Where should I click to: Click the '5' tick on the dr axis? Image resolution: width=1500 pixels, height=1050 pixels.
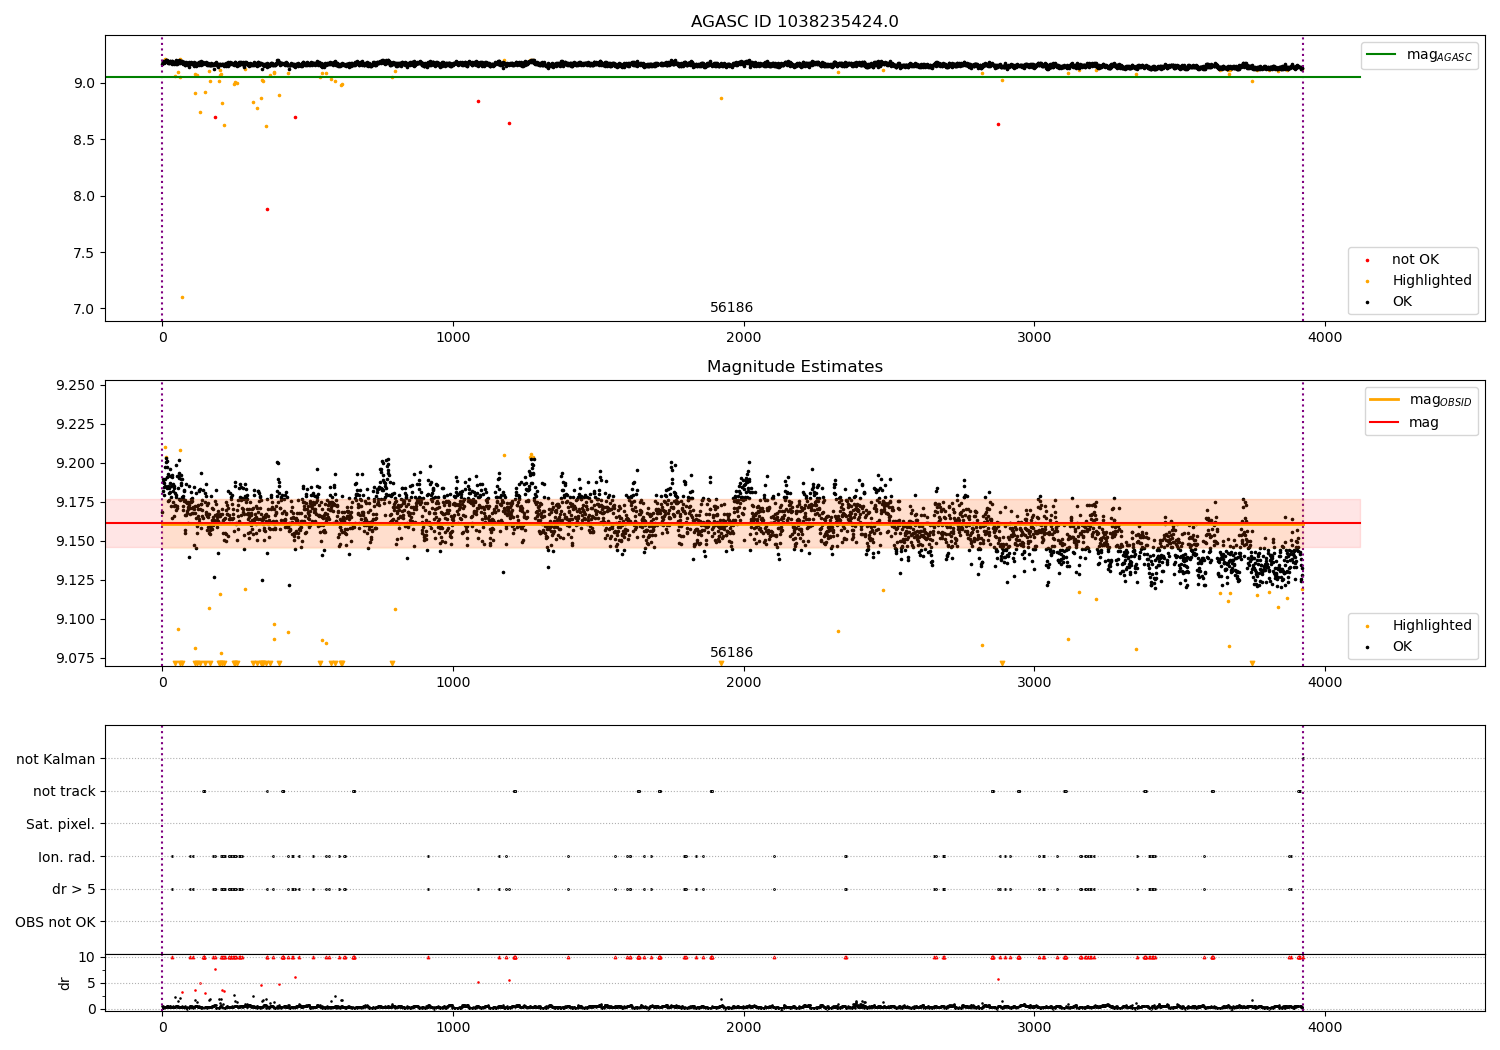pos(91,983)
